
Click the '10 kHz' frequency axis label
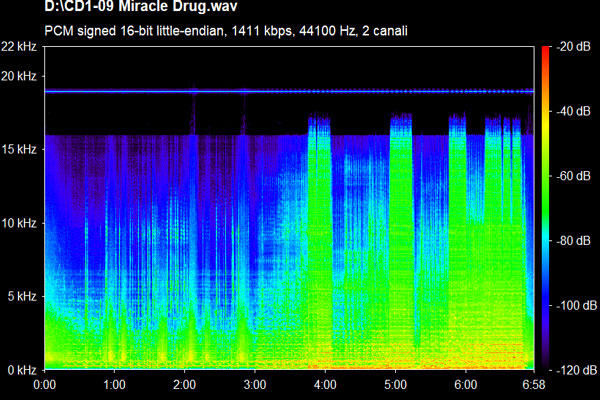[x=19, y=223]
